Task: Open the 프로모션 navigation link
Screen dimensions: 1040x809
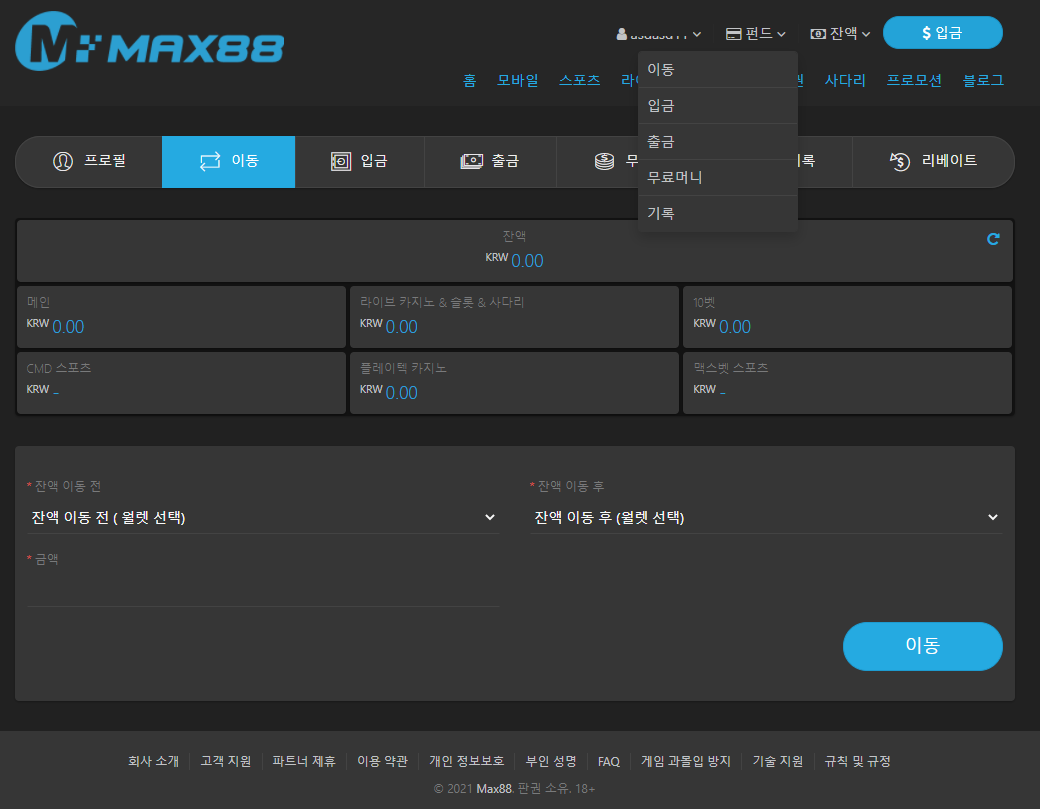Action: tap(913, 80)
